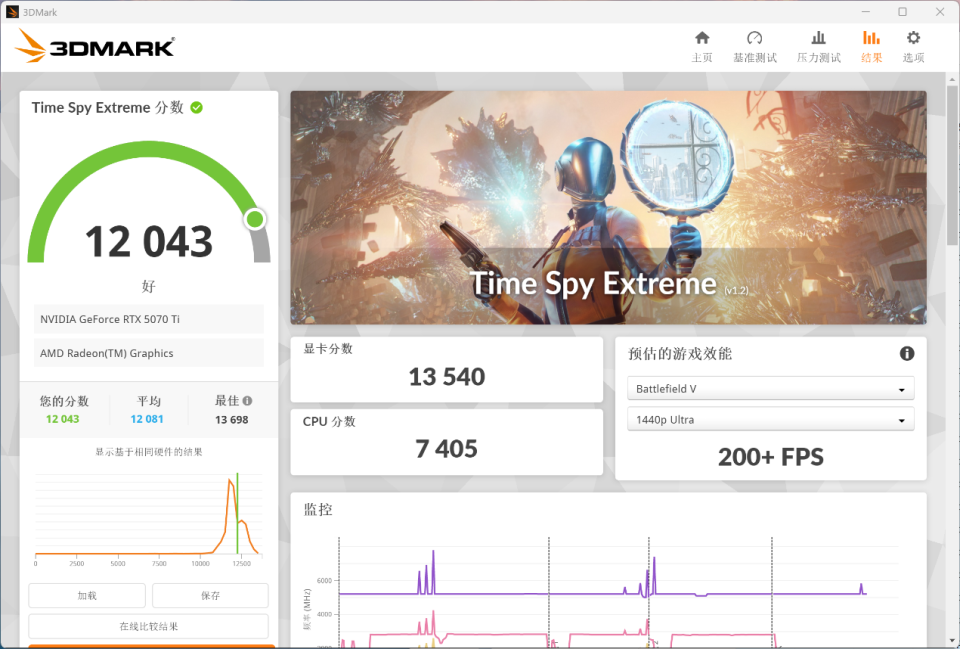Click the Time Spy Extreme banner image
Image resolution: width=960 pixels, height=649 pixels.
[x=608, y=208]
